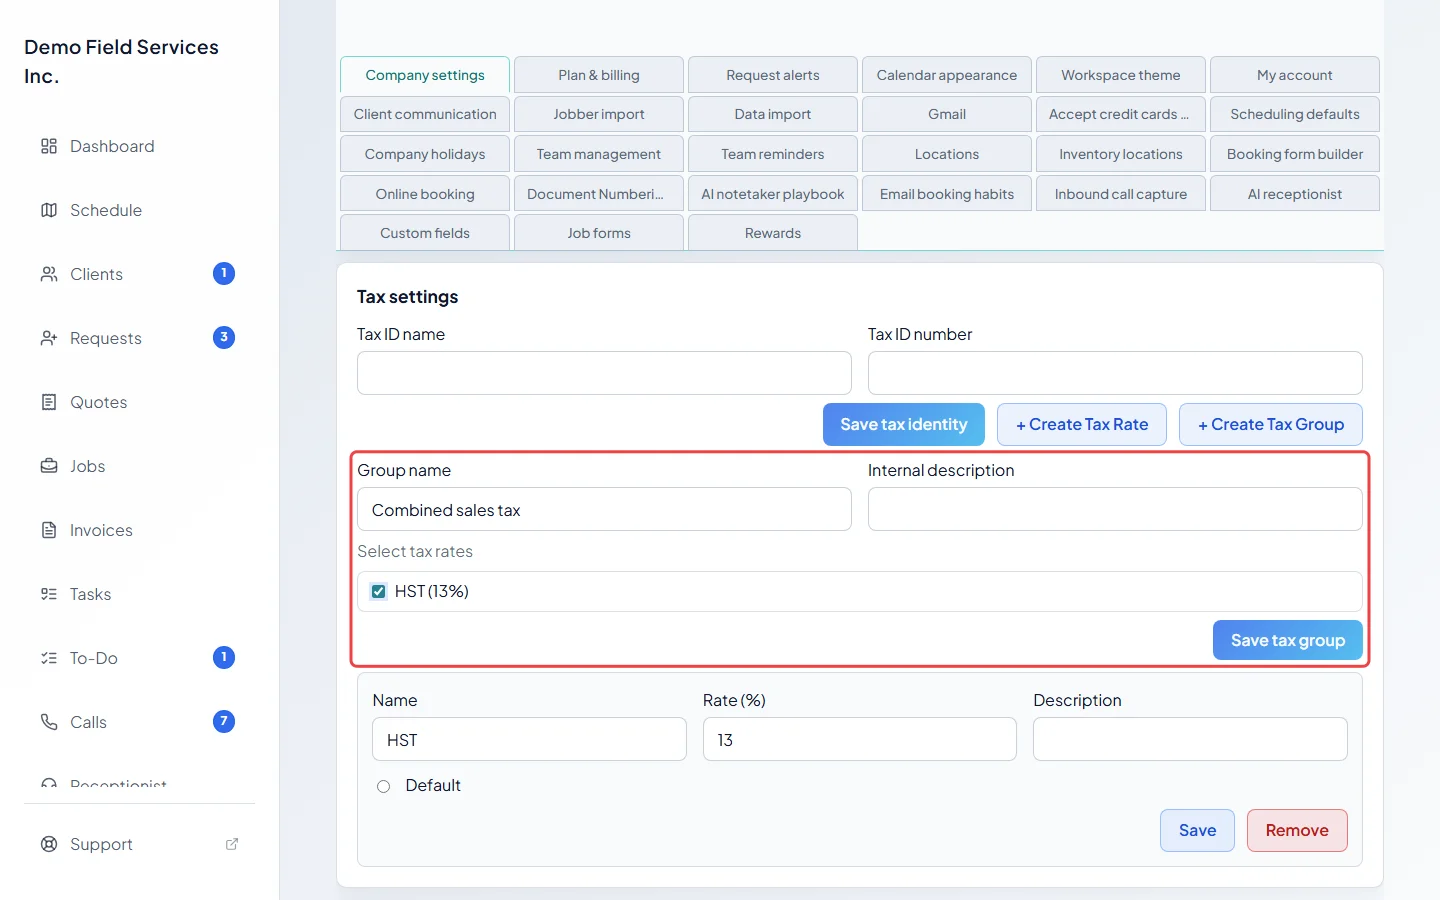Click the external link icon beside Support
1440x900 pixels.
point(232,844)
